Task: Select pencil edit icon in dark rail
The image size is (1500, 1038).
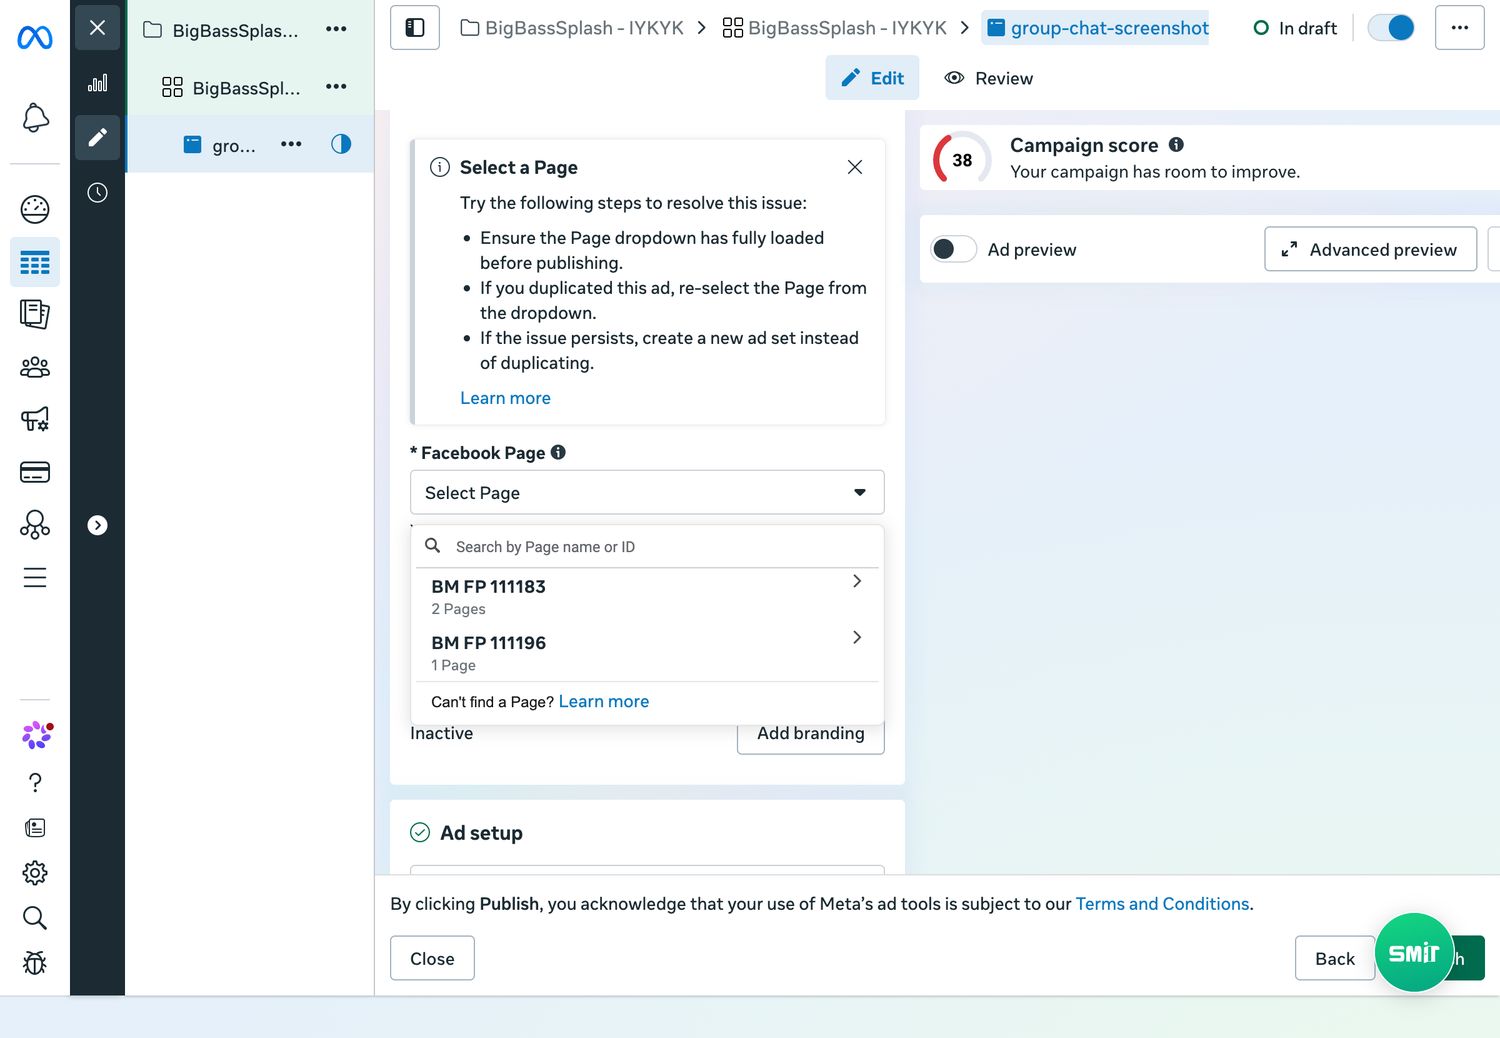Action: (97, 137)
